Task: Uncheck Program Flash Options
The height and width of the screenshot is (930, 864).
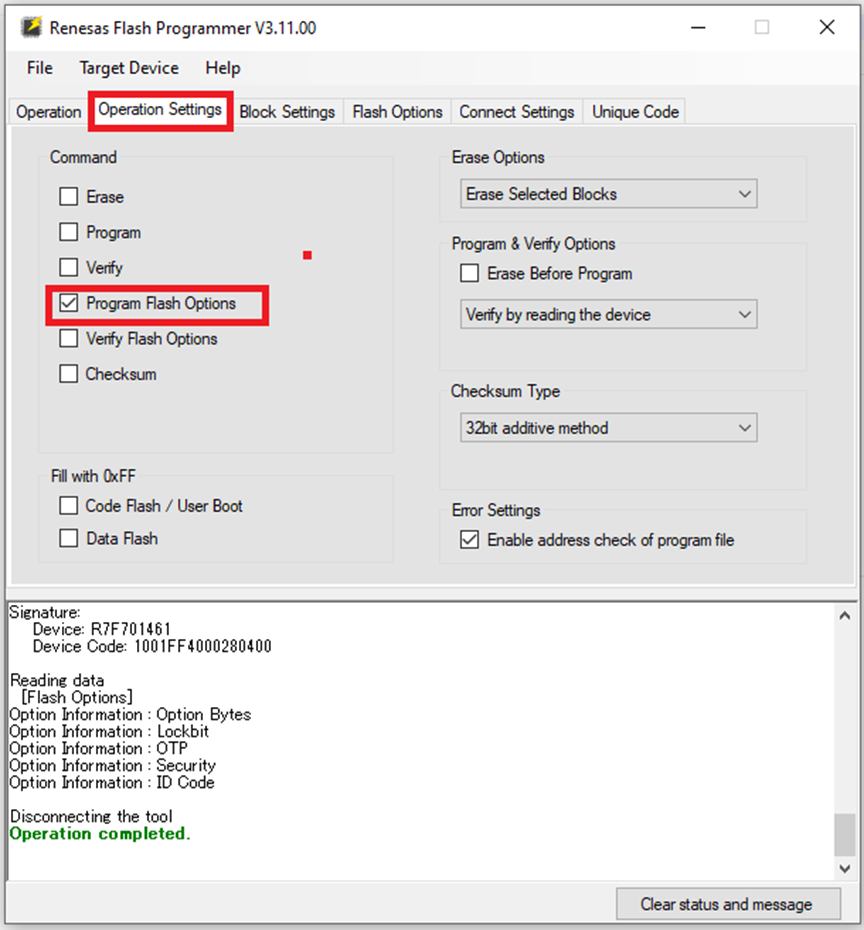Action: click(69, 303)
